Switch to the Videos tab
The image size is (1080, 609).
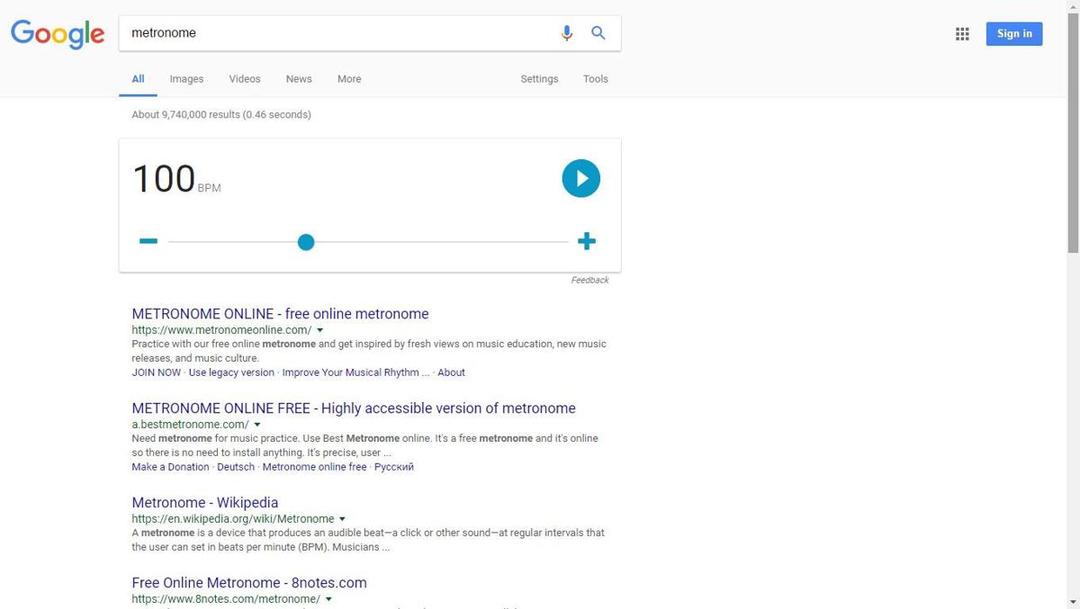pyautogui.click(x=245, y=79)
